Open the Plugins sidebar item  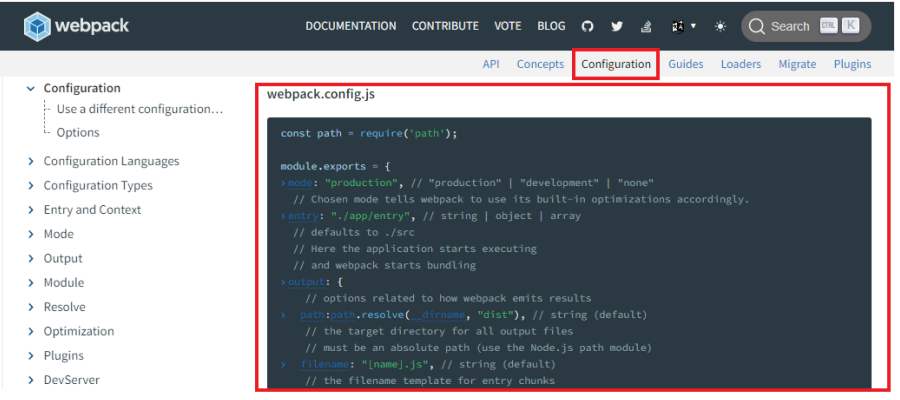click(64, 356)
